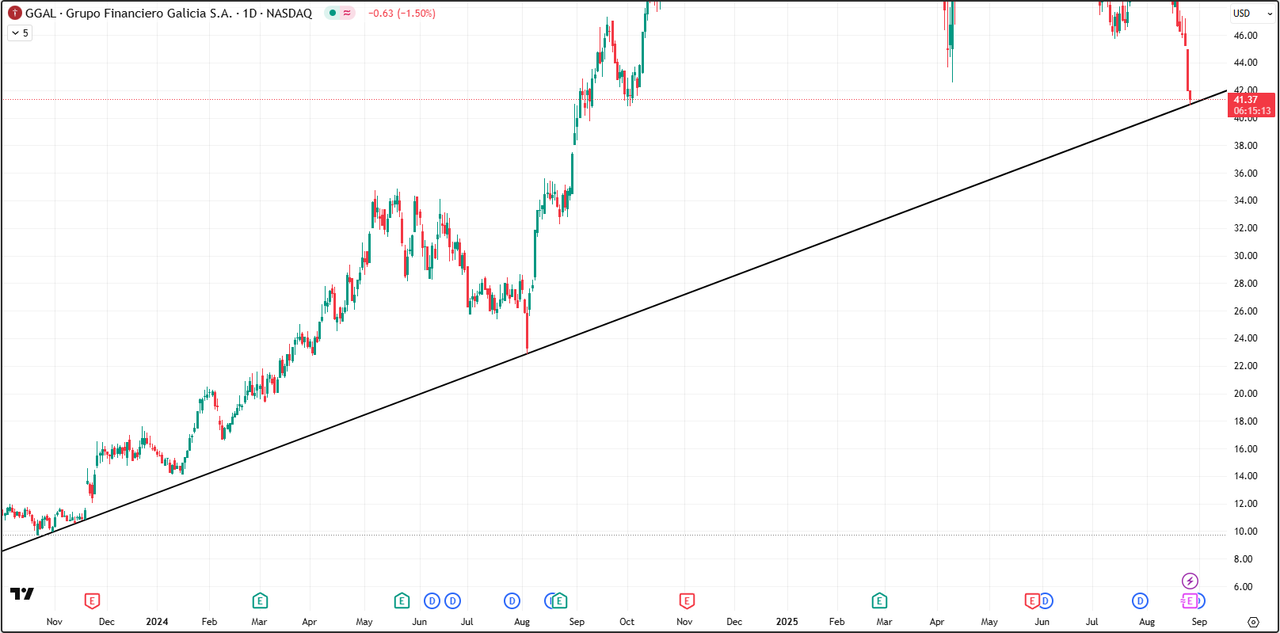
Task: Click the 10.00 price axis label
Action: (x=1246, y=531)
